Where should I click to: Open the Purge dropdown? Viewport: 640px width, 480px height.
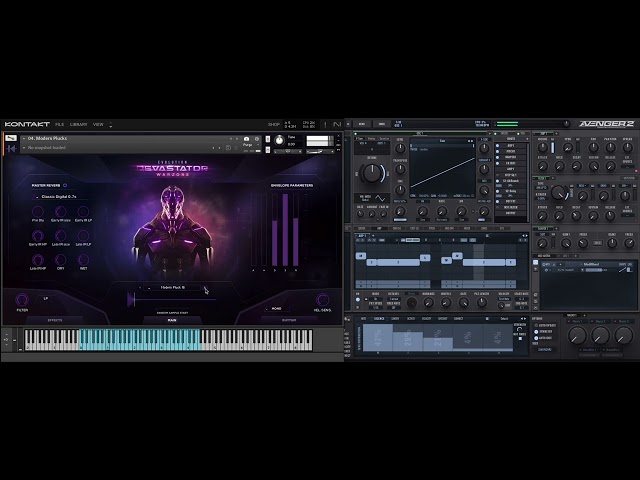click(250, 145)
